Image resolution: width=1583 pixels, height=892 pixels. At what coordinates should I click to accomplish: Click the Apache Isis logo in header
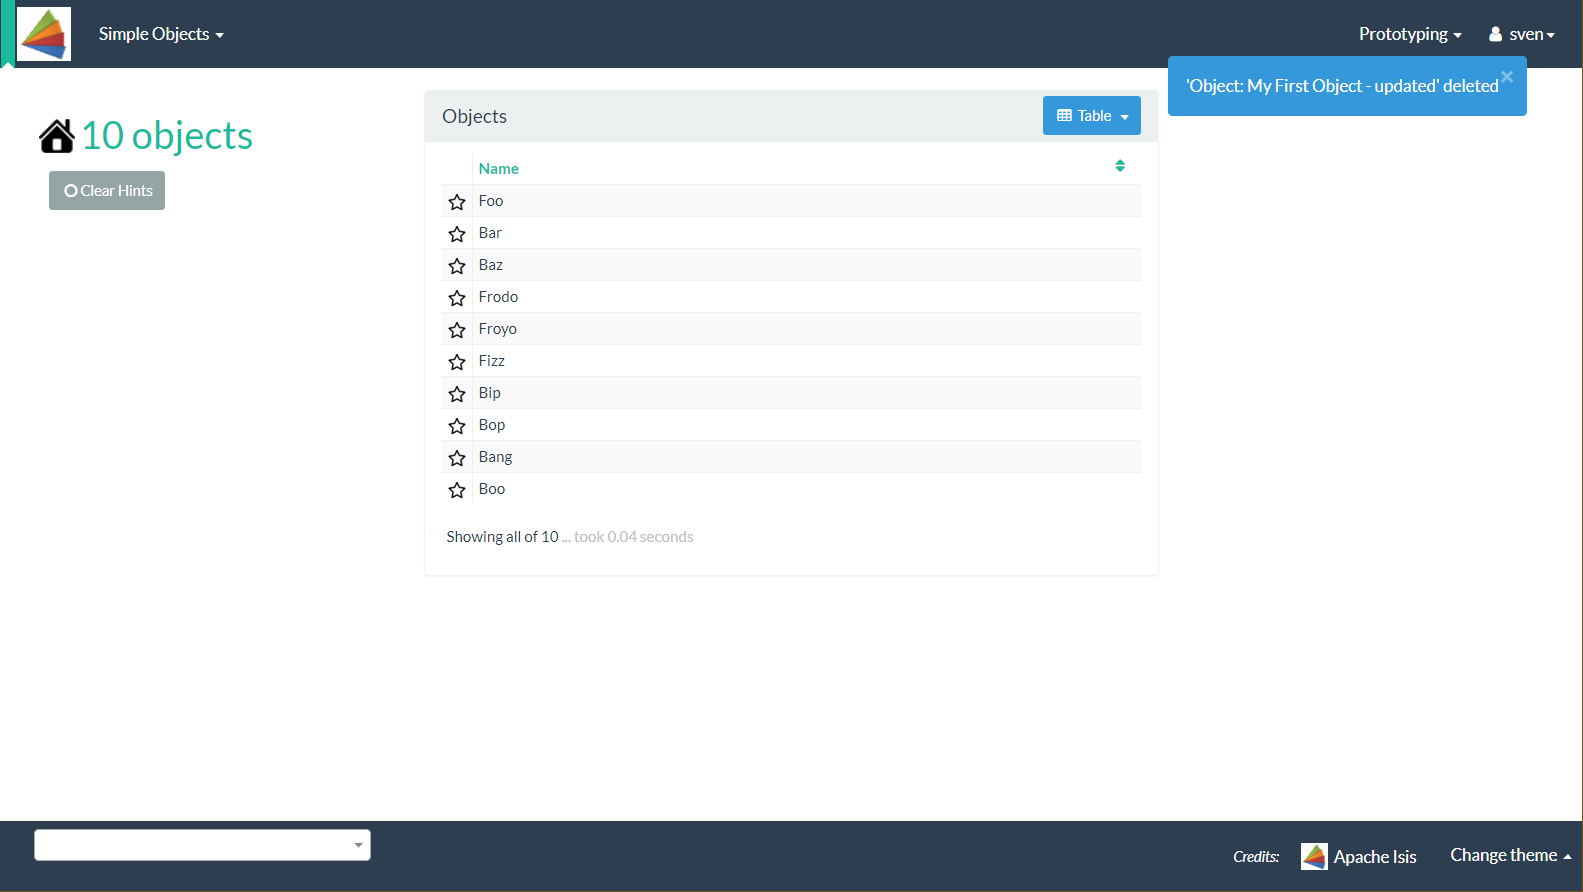click(44, 34)
